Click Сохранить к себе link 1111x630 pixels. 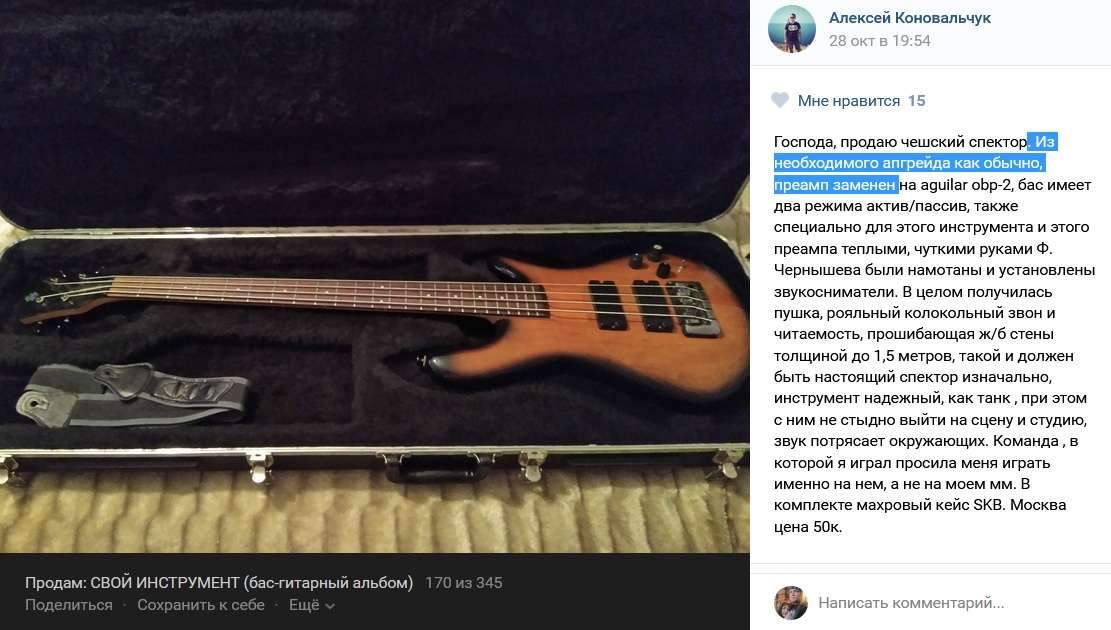click(201, 604)
